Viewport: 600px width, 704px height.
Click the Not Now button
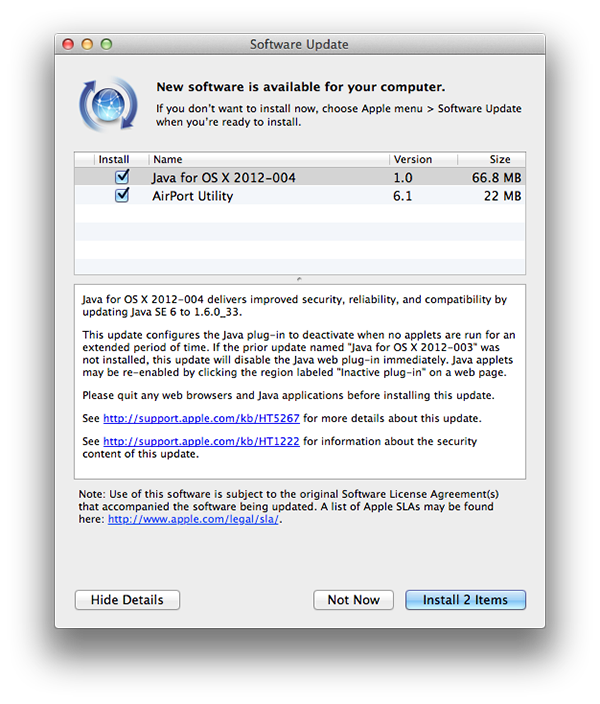353,600
